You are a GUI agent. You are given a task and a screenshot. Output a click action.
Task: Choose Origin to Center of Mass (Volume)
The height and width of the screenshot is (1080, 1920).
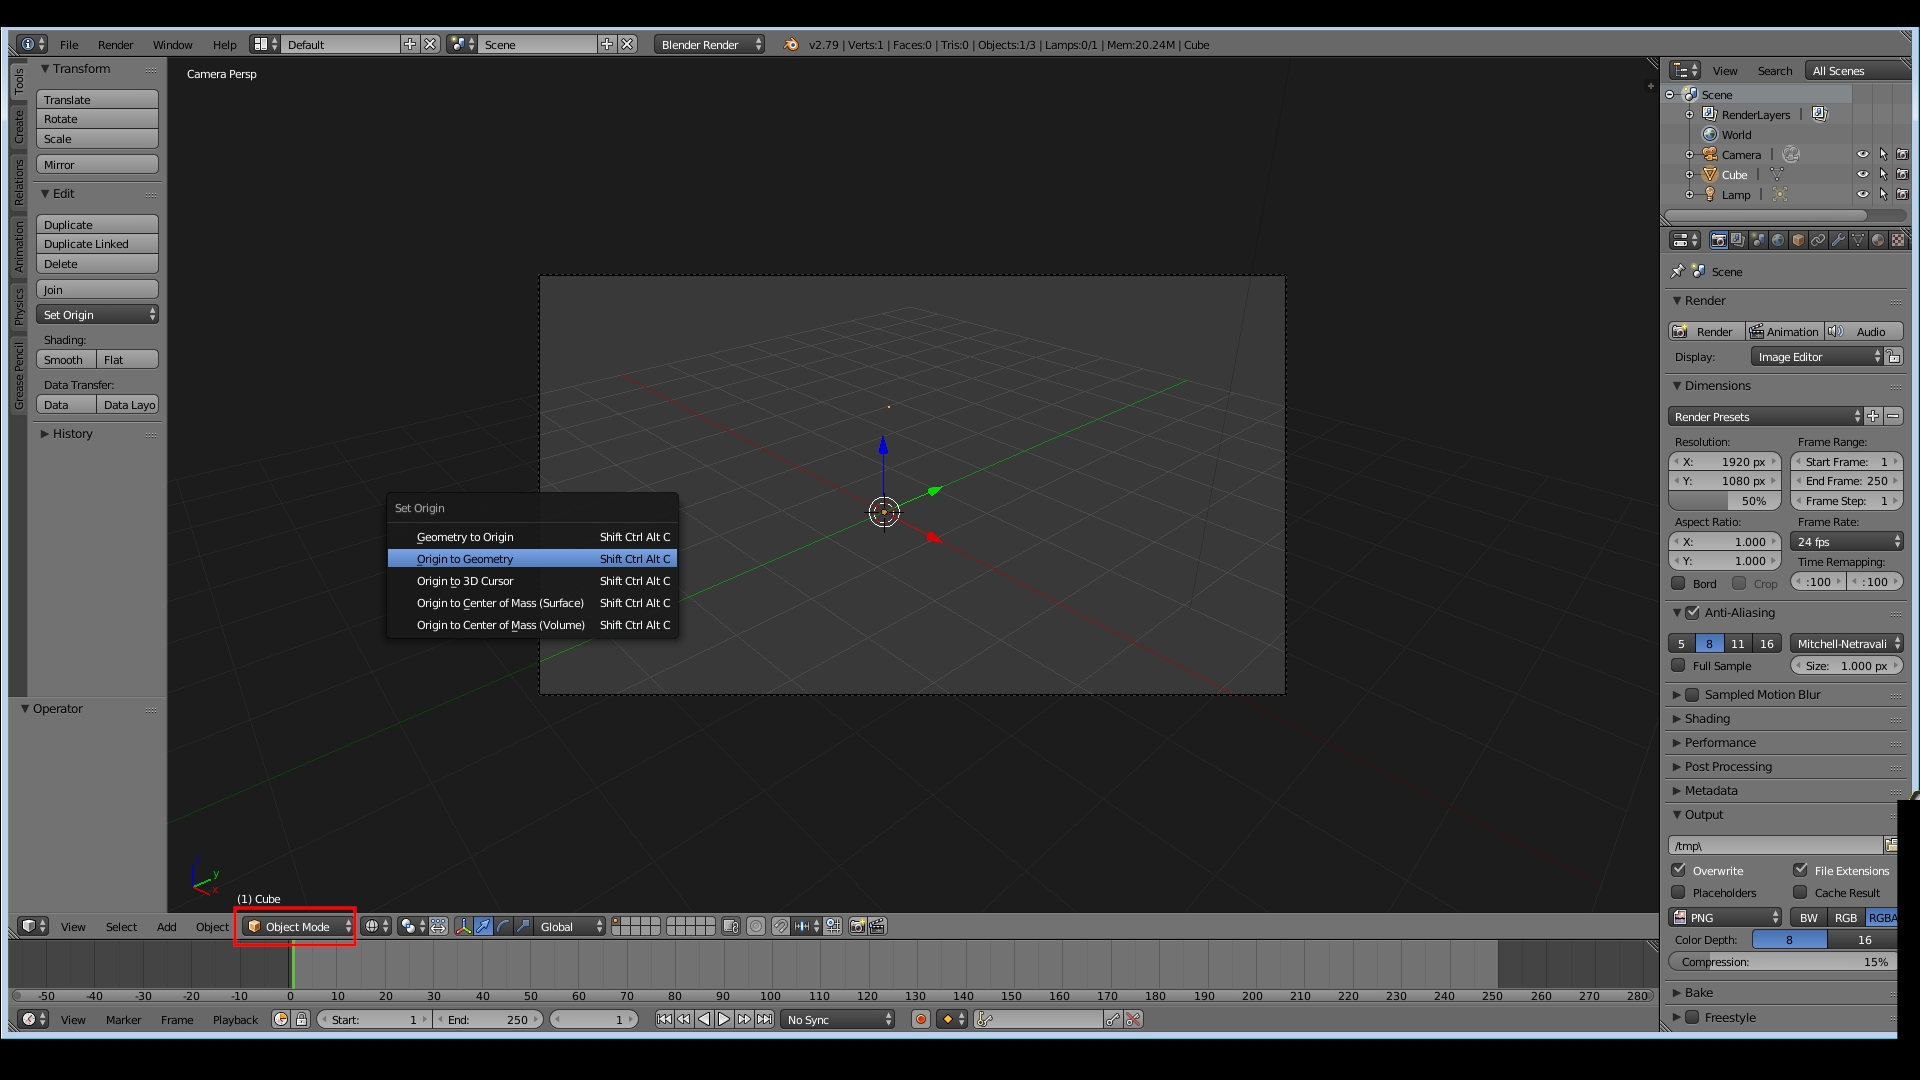[x=533, y=624]
